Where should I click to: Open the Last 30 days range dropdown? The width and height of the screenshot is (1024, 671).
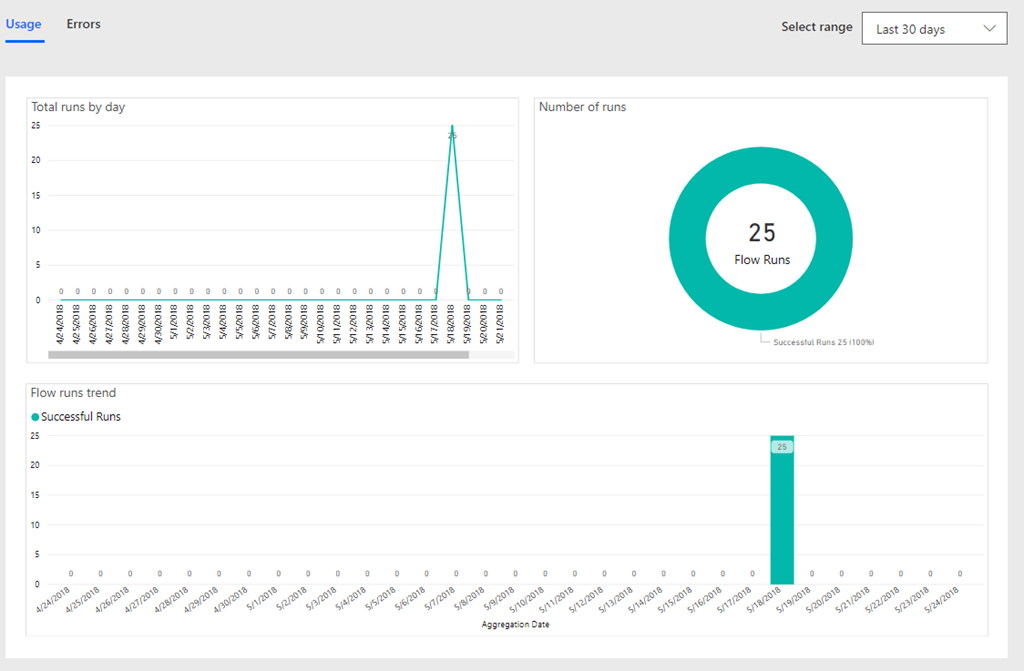pyautogui.click(x=933, y=29)
